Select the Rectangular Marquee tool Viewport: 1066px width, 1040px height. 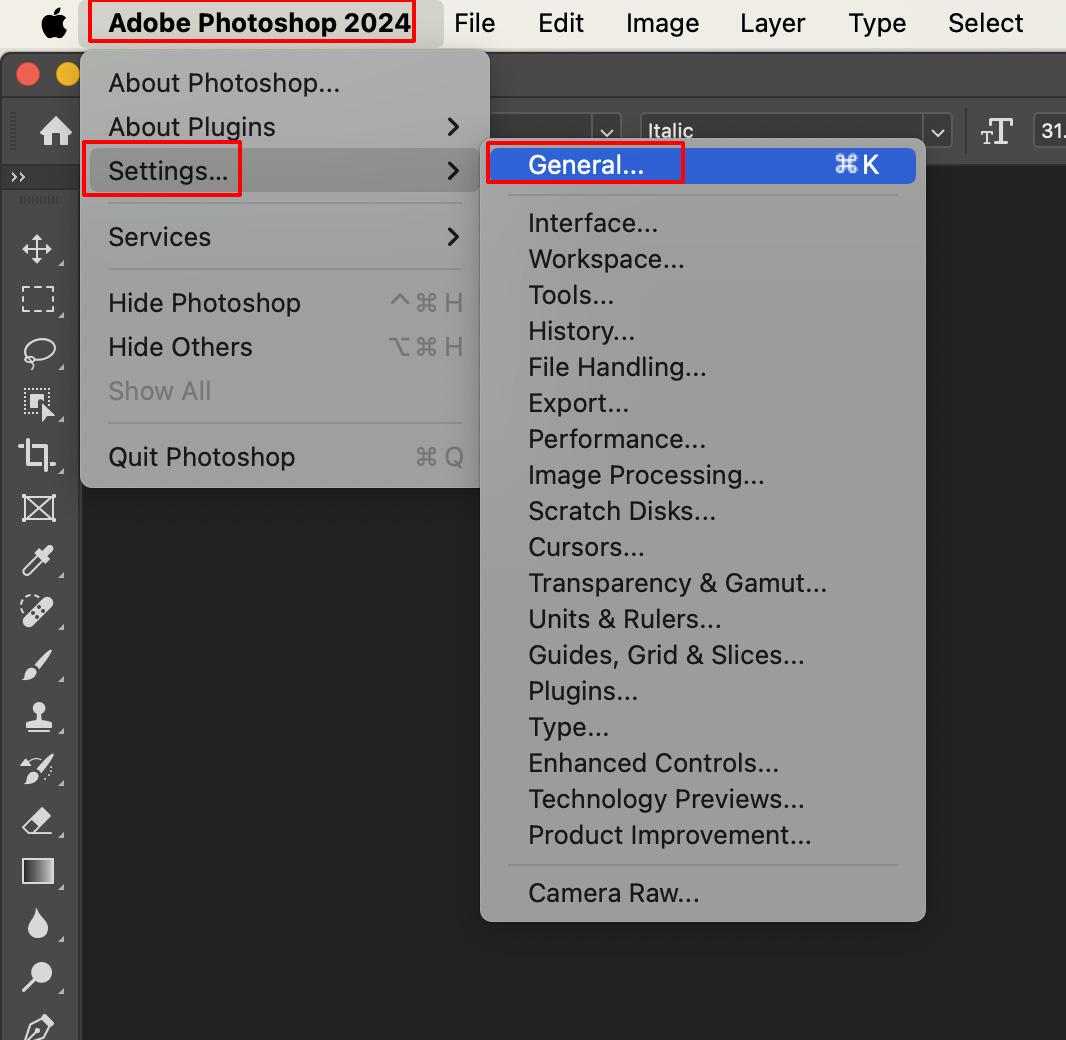[x=37, y=299]
